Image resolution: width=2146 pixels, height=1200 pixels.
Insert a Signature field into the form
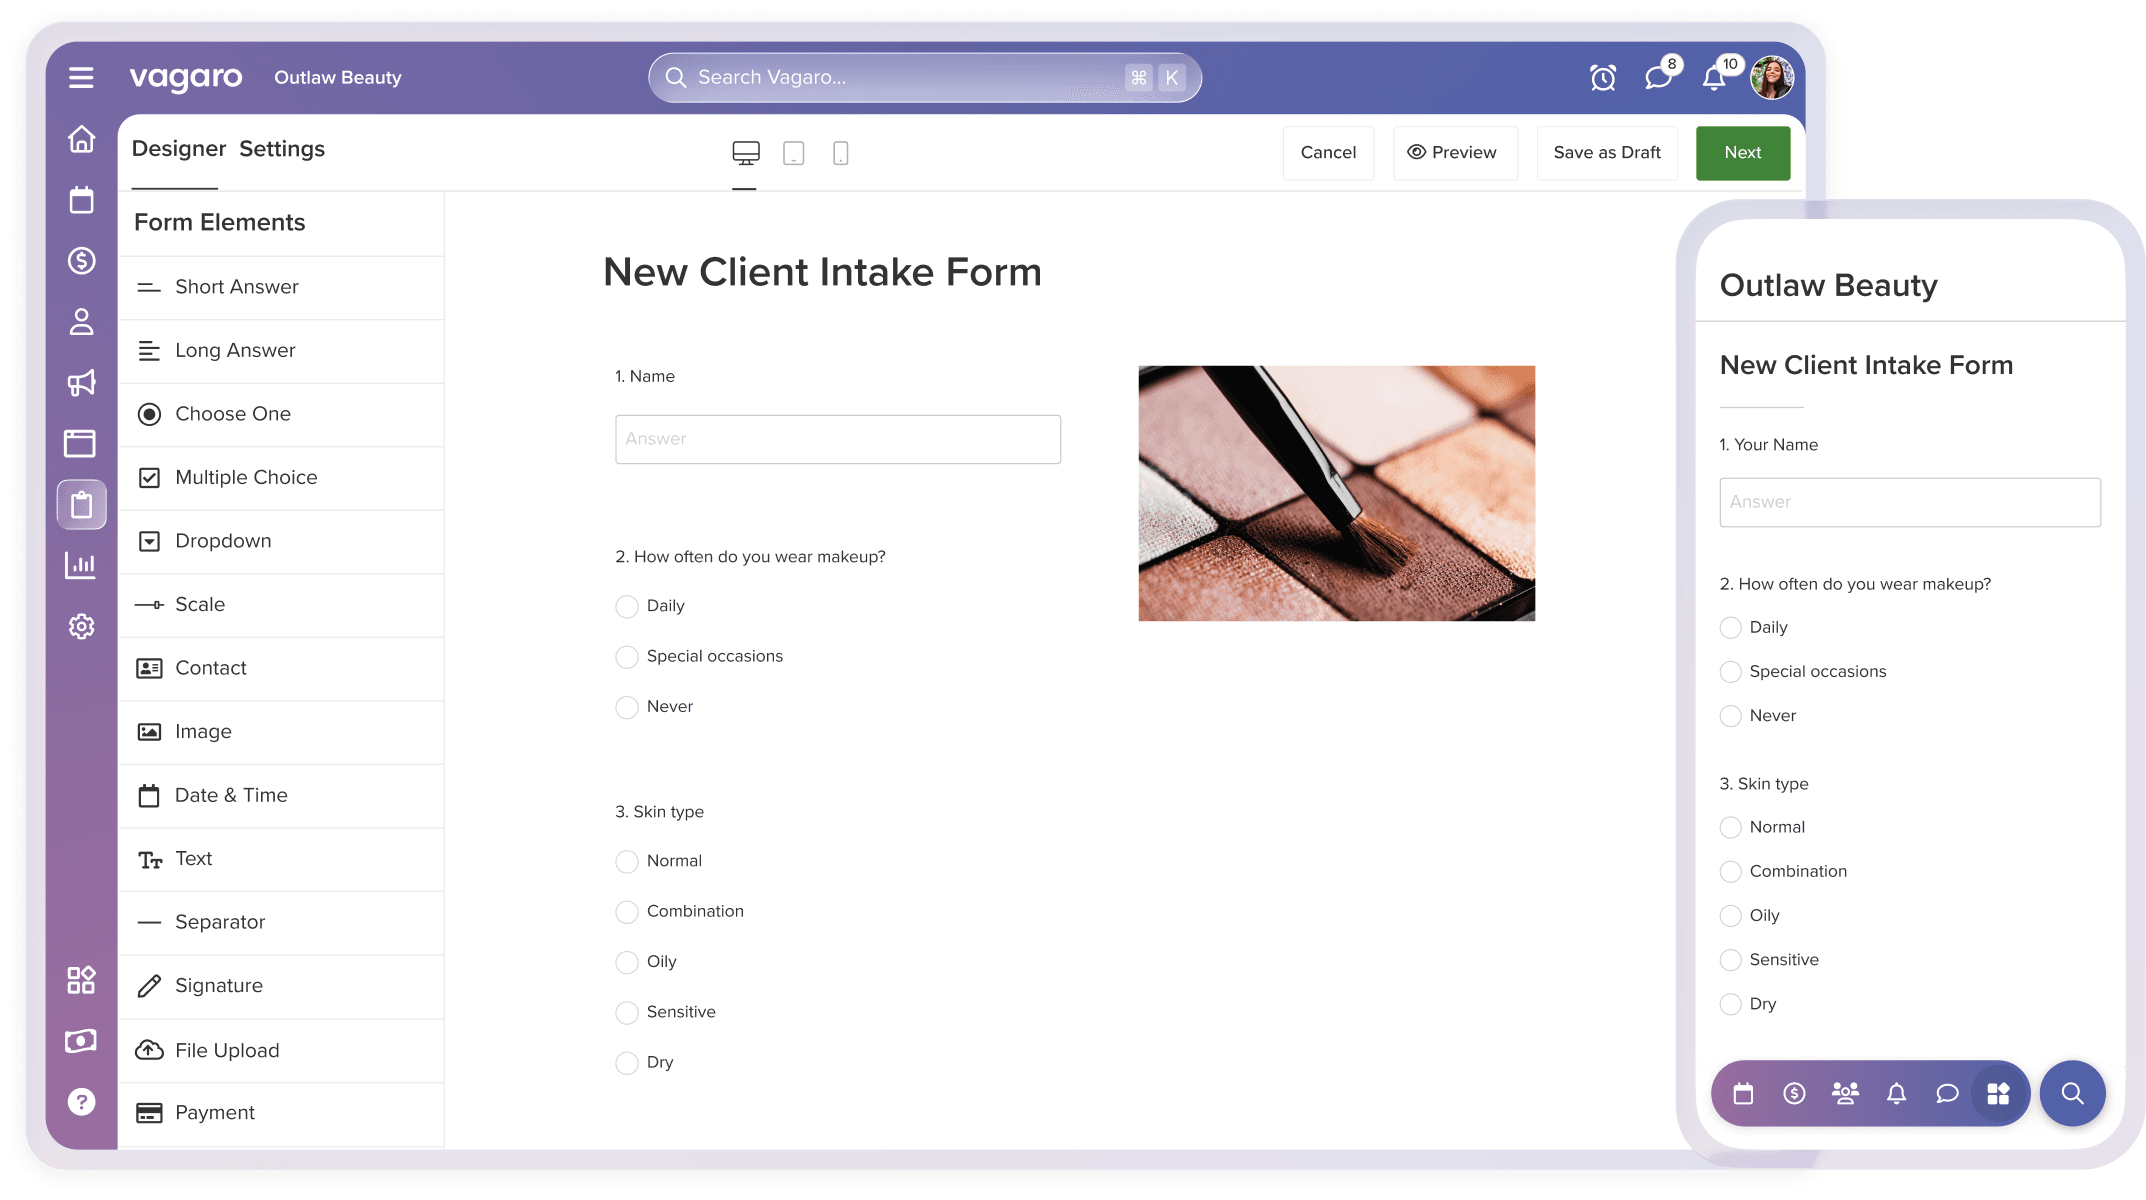[x=218, y=985]
